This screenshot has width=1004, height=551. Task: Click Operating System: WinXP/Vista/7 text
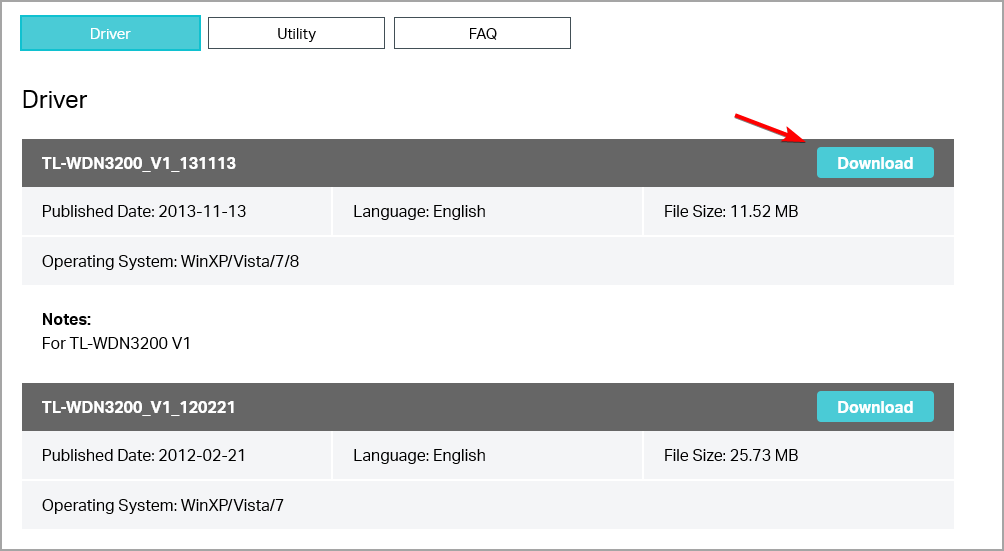(x=163, y=506)
